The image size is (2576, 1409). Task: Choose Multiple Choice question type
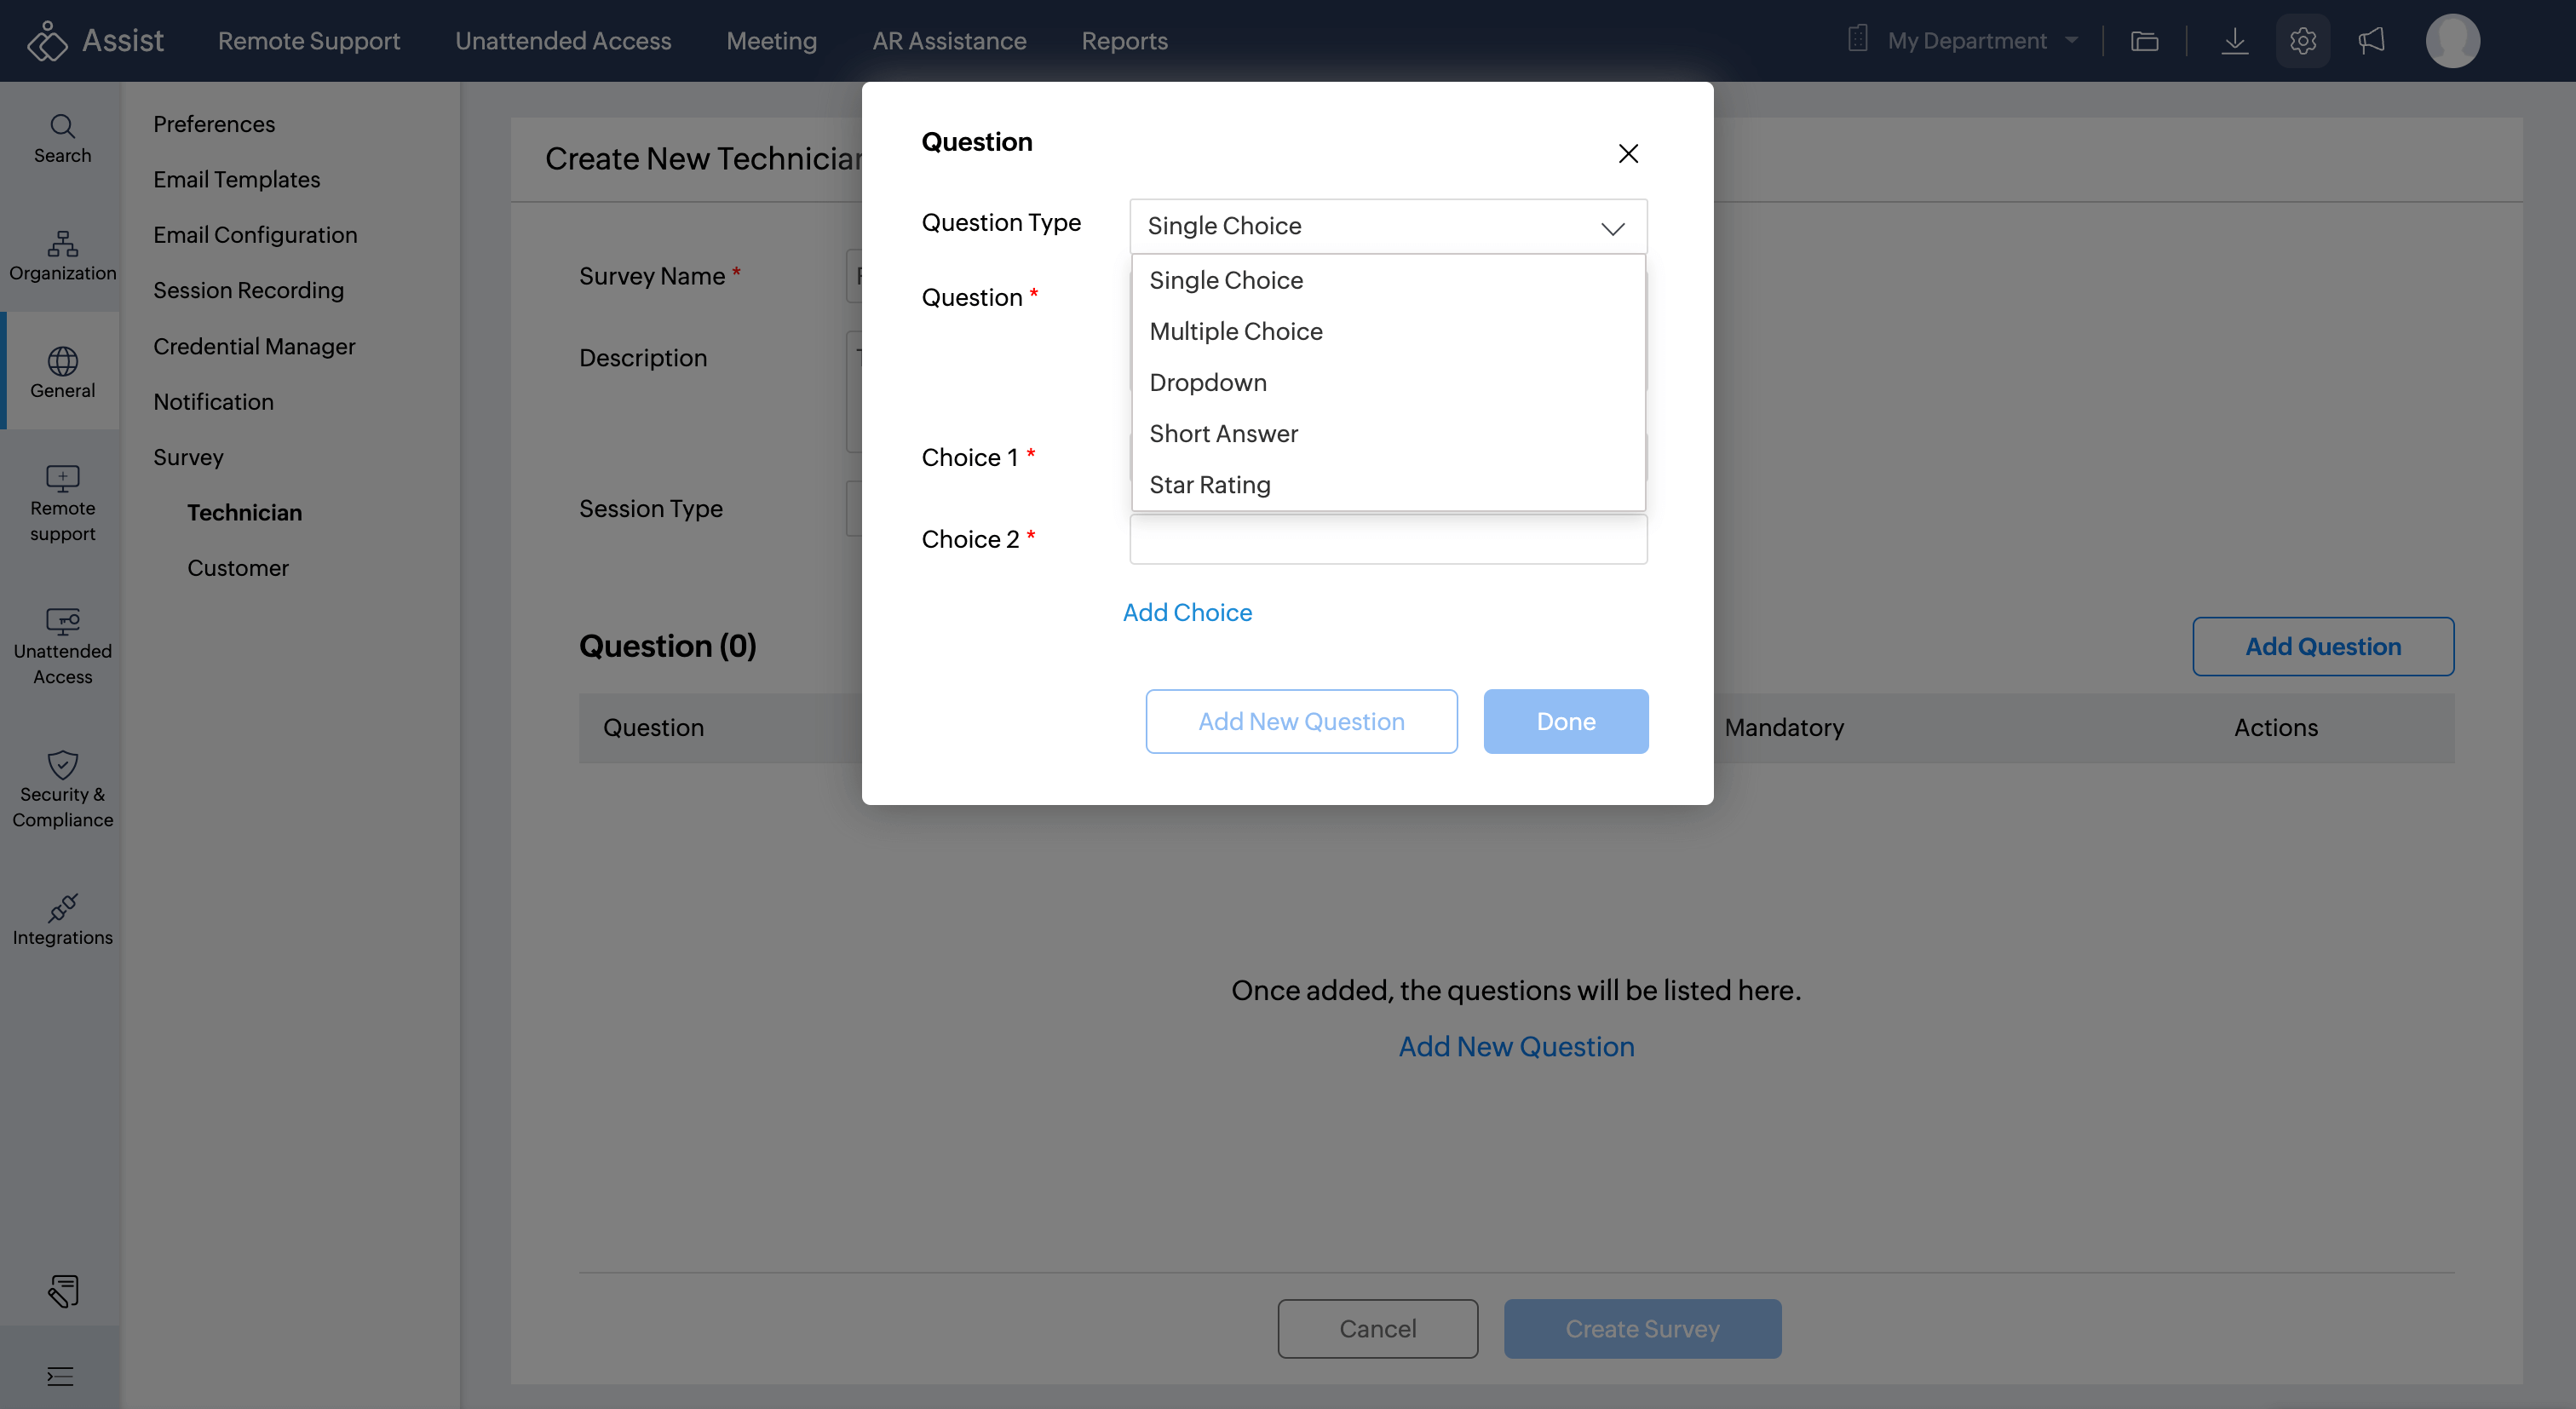[x=1235, y=331]
